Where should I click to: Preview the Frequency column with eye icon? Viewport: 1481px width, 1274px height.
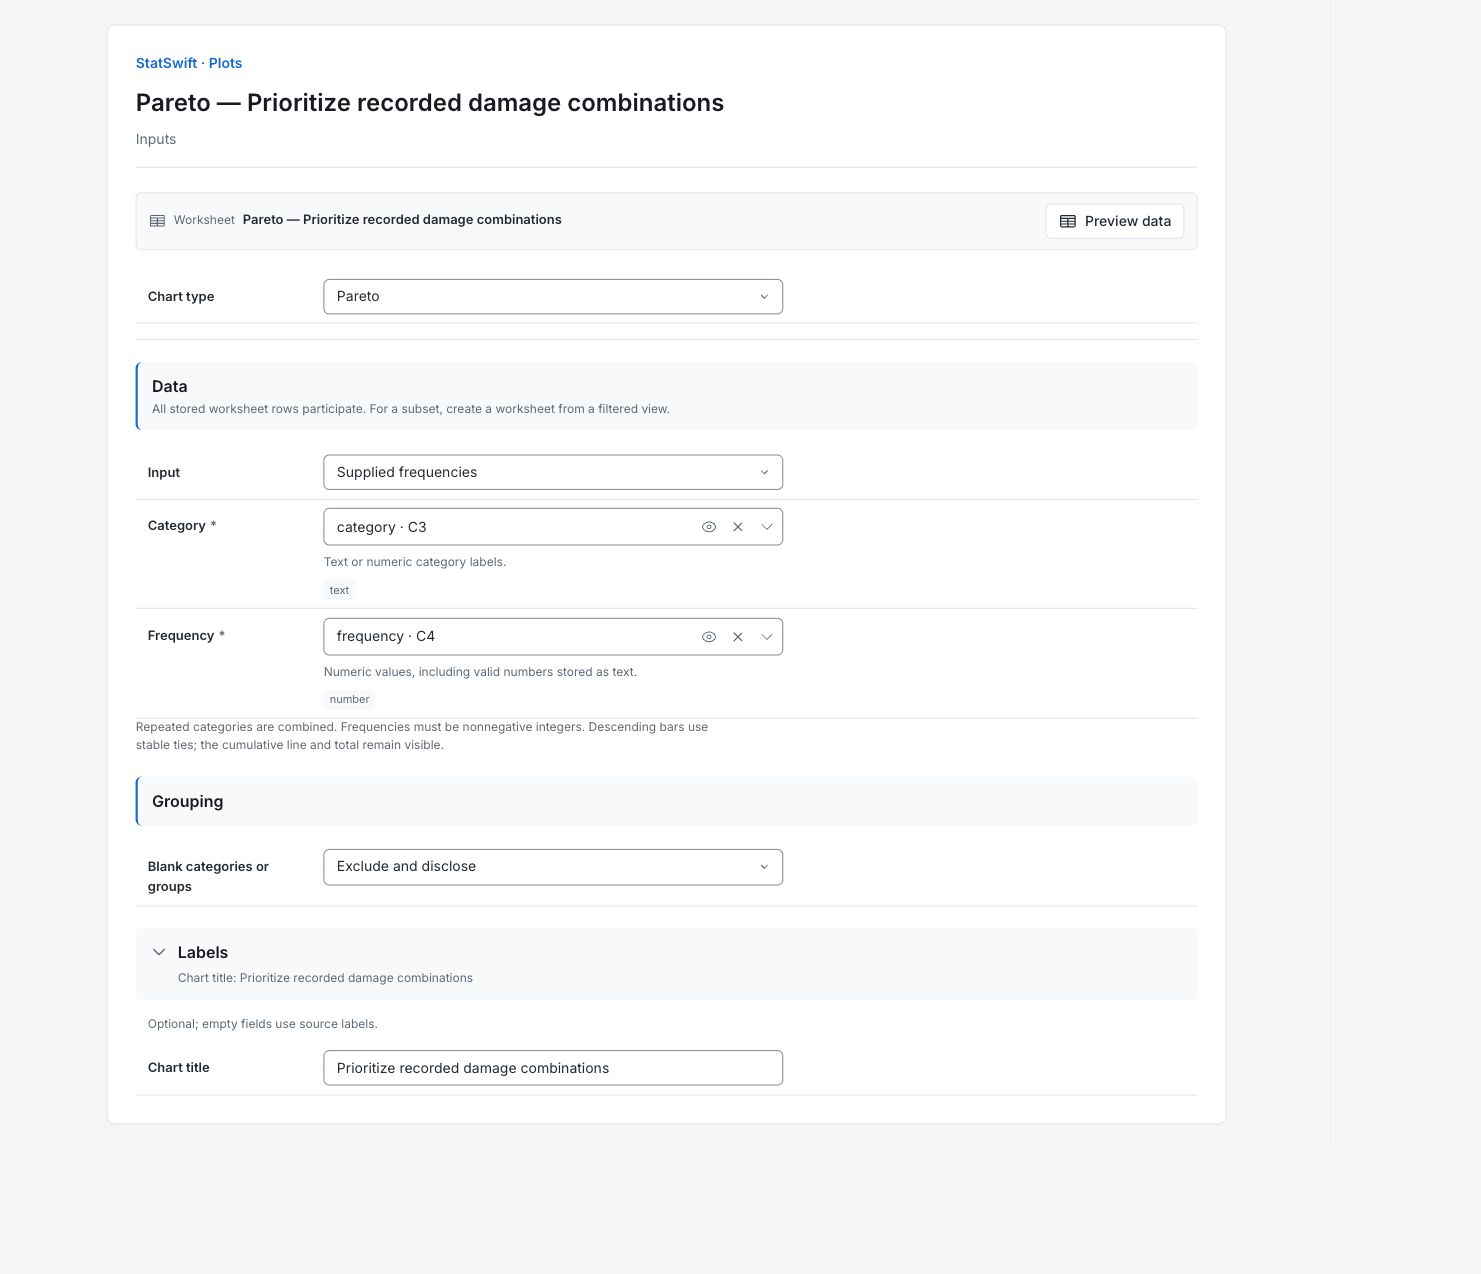click(x=709, y=637)
